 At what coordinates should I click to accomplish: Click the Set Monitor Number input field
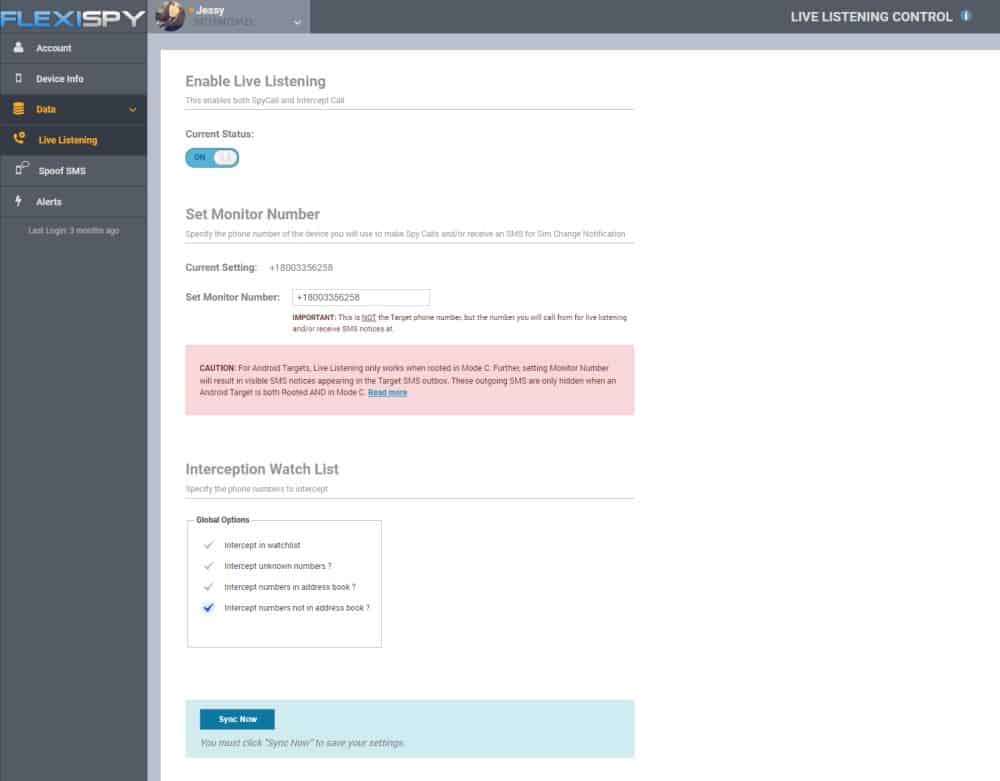pos(361,297)
